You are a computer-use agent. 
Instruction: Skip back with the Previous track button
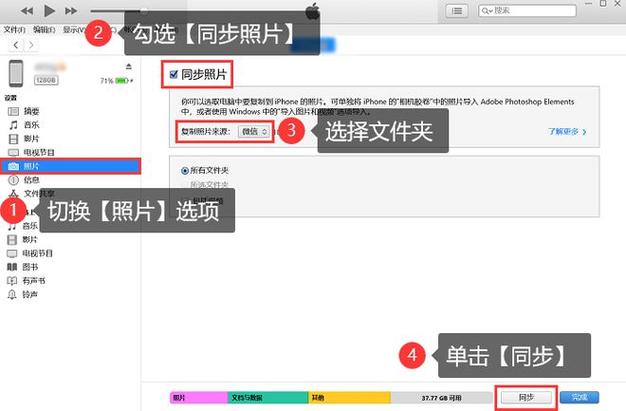pos(26,10)
